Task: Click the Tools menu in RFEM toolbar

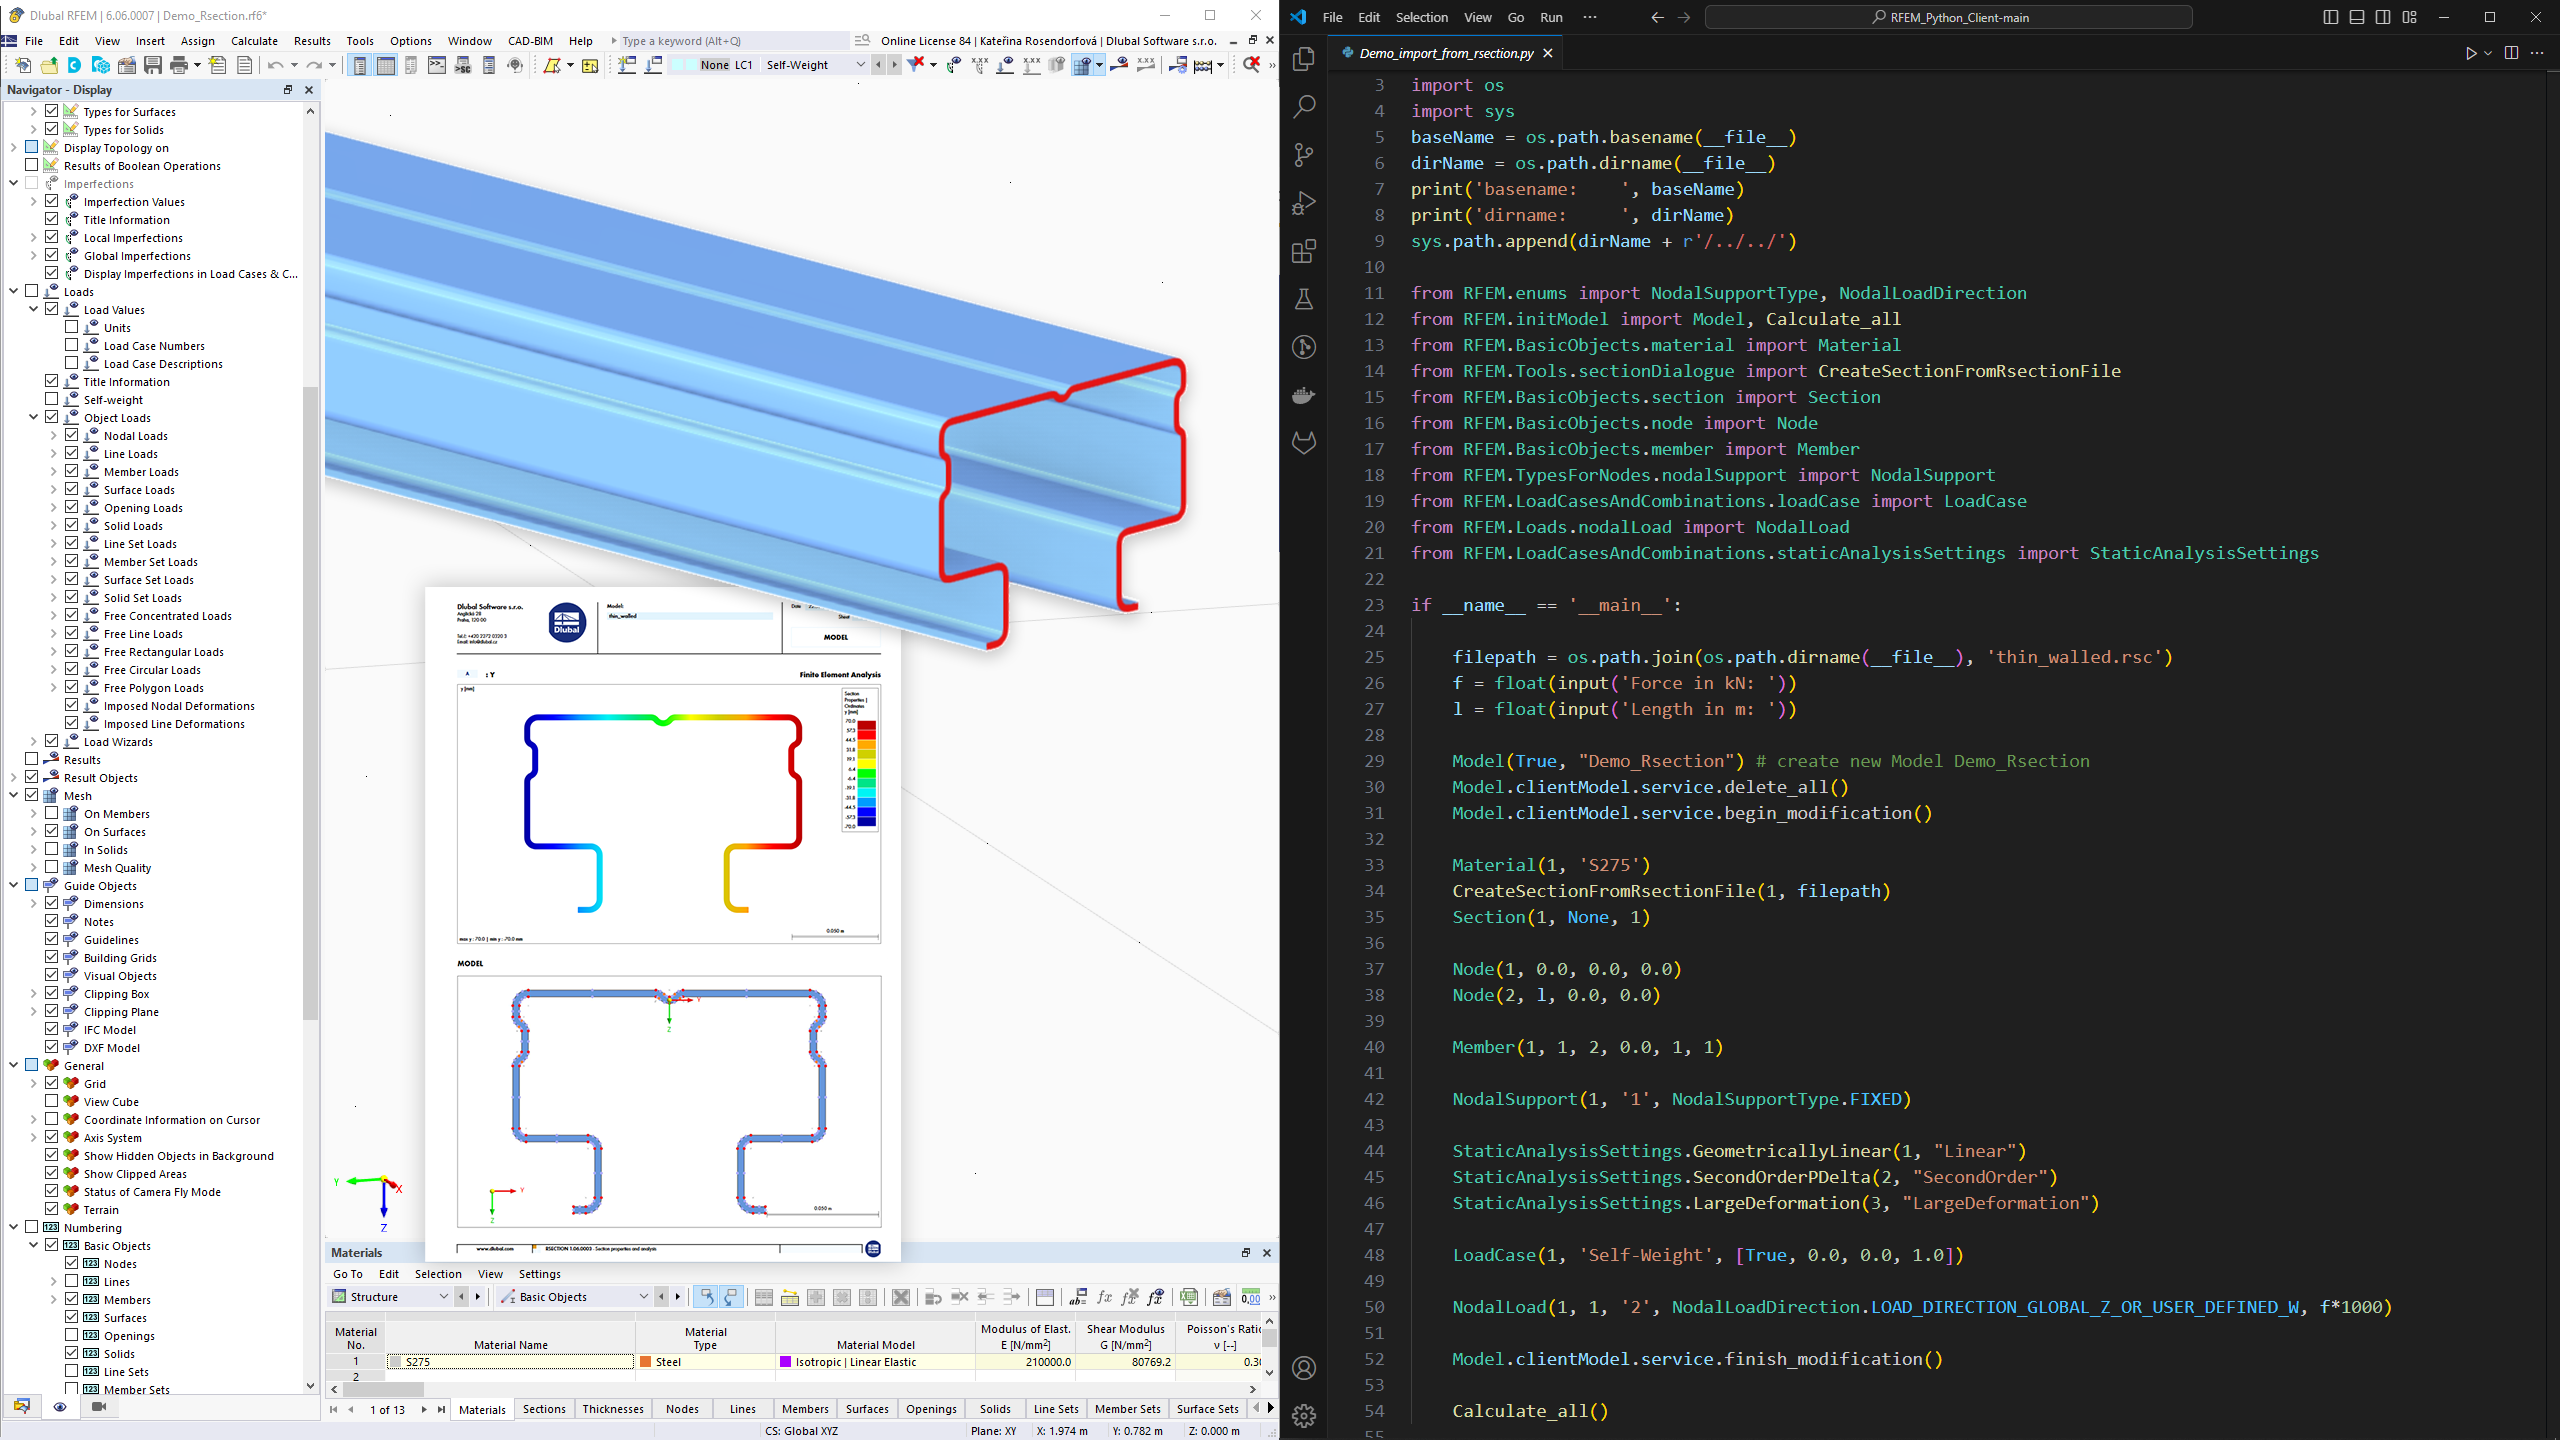Action: (x=359, y=39)
